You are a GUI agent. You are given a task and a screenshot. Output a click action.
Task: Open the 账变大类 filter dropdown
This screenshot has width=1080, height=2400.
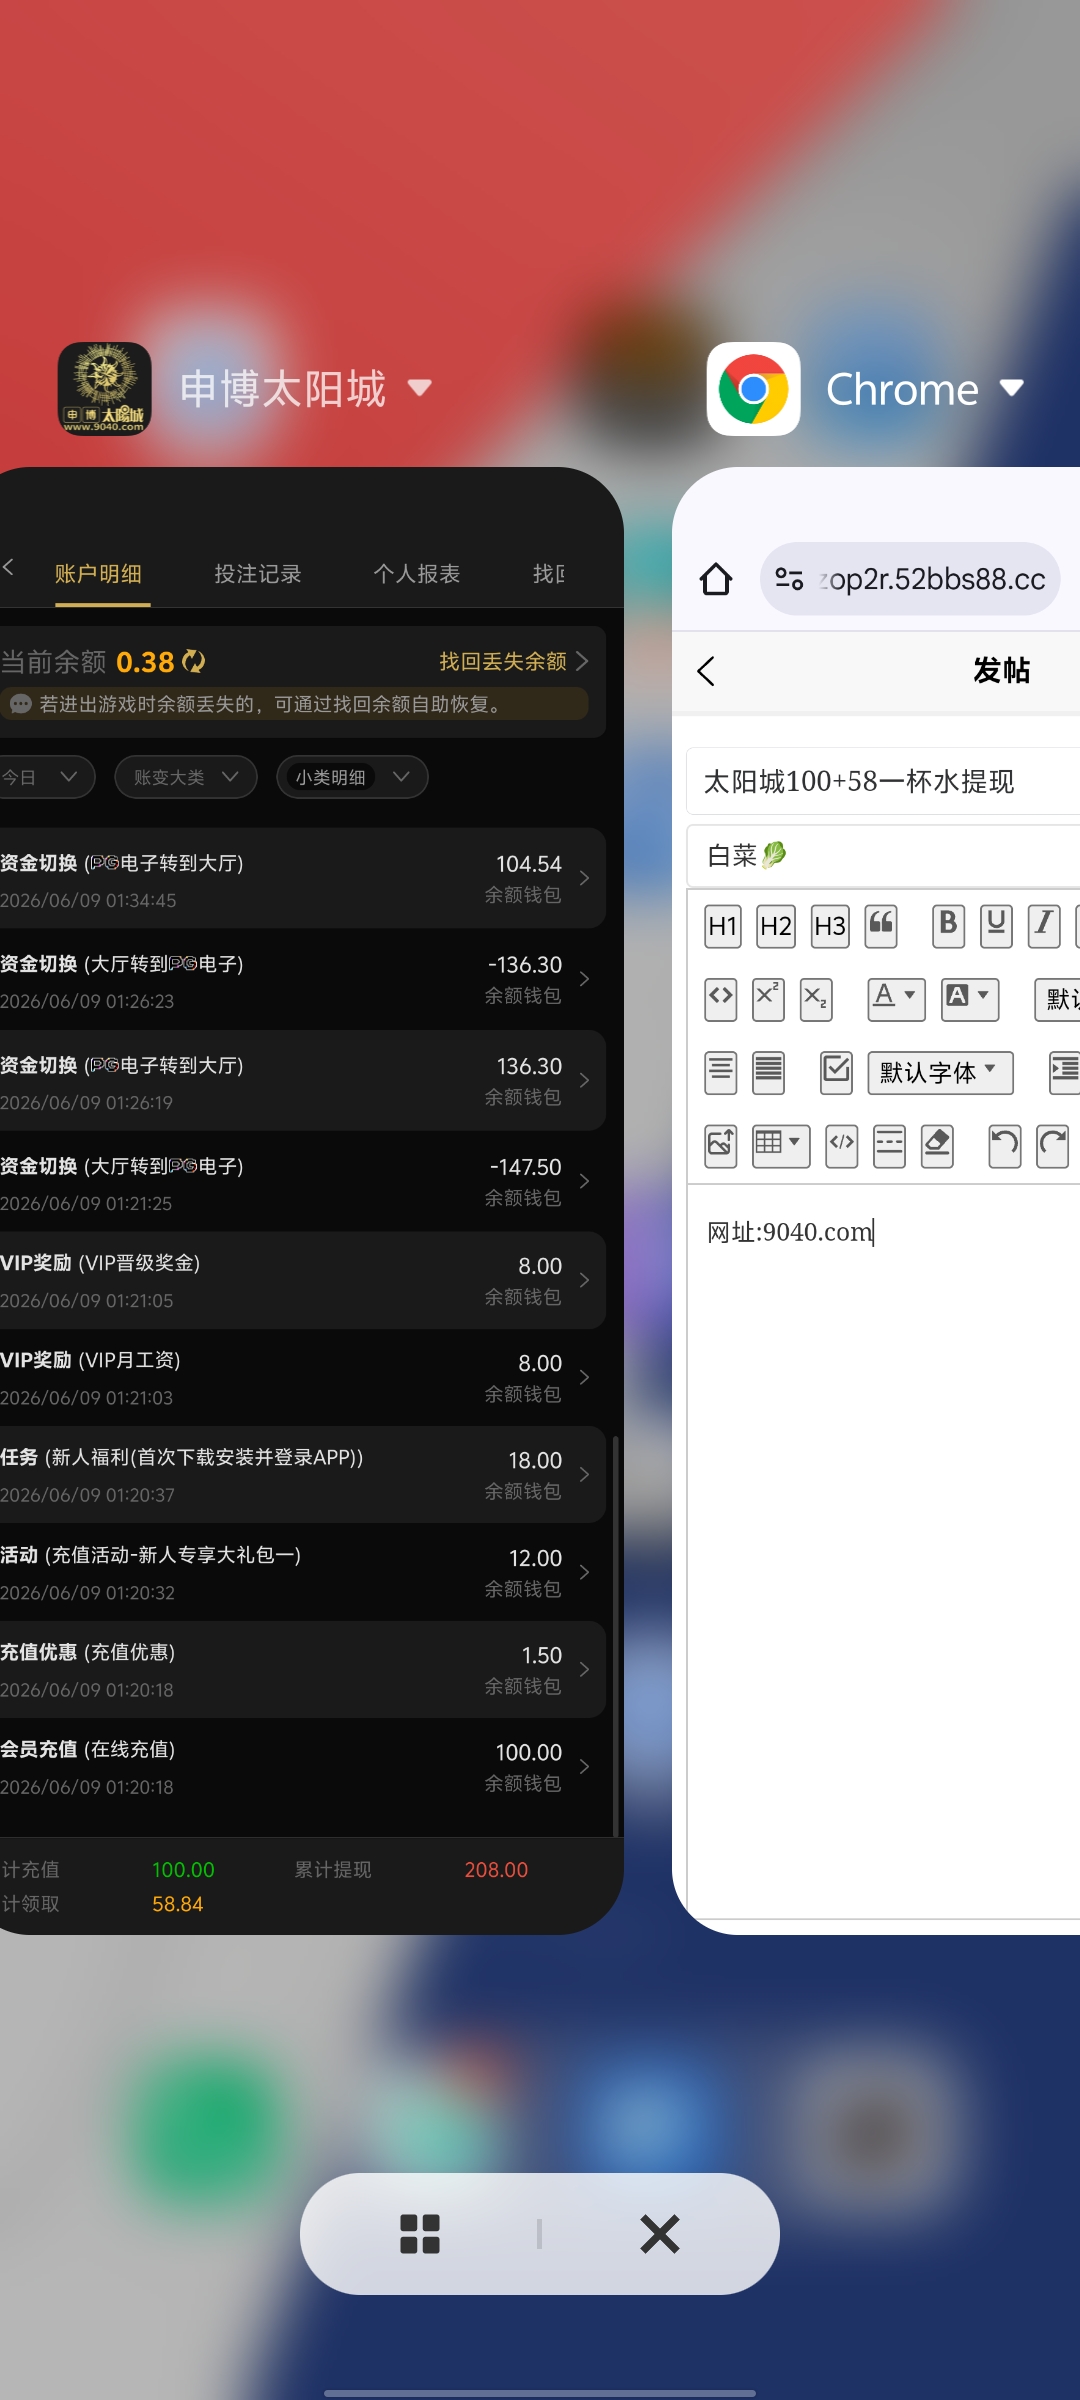(x=186, y=777)
